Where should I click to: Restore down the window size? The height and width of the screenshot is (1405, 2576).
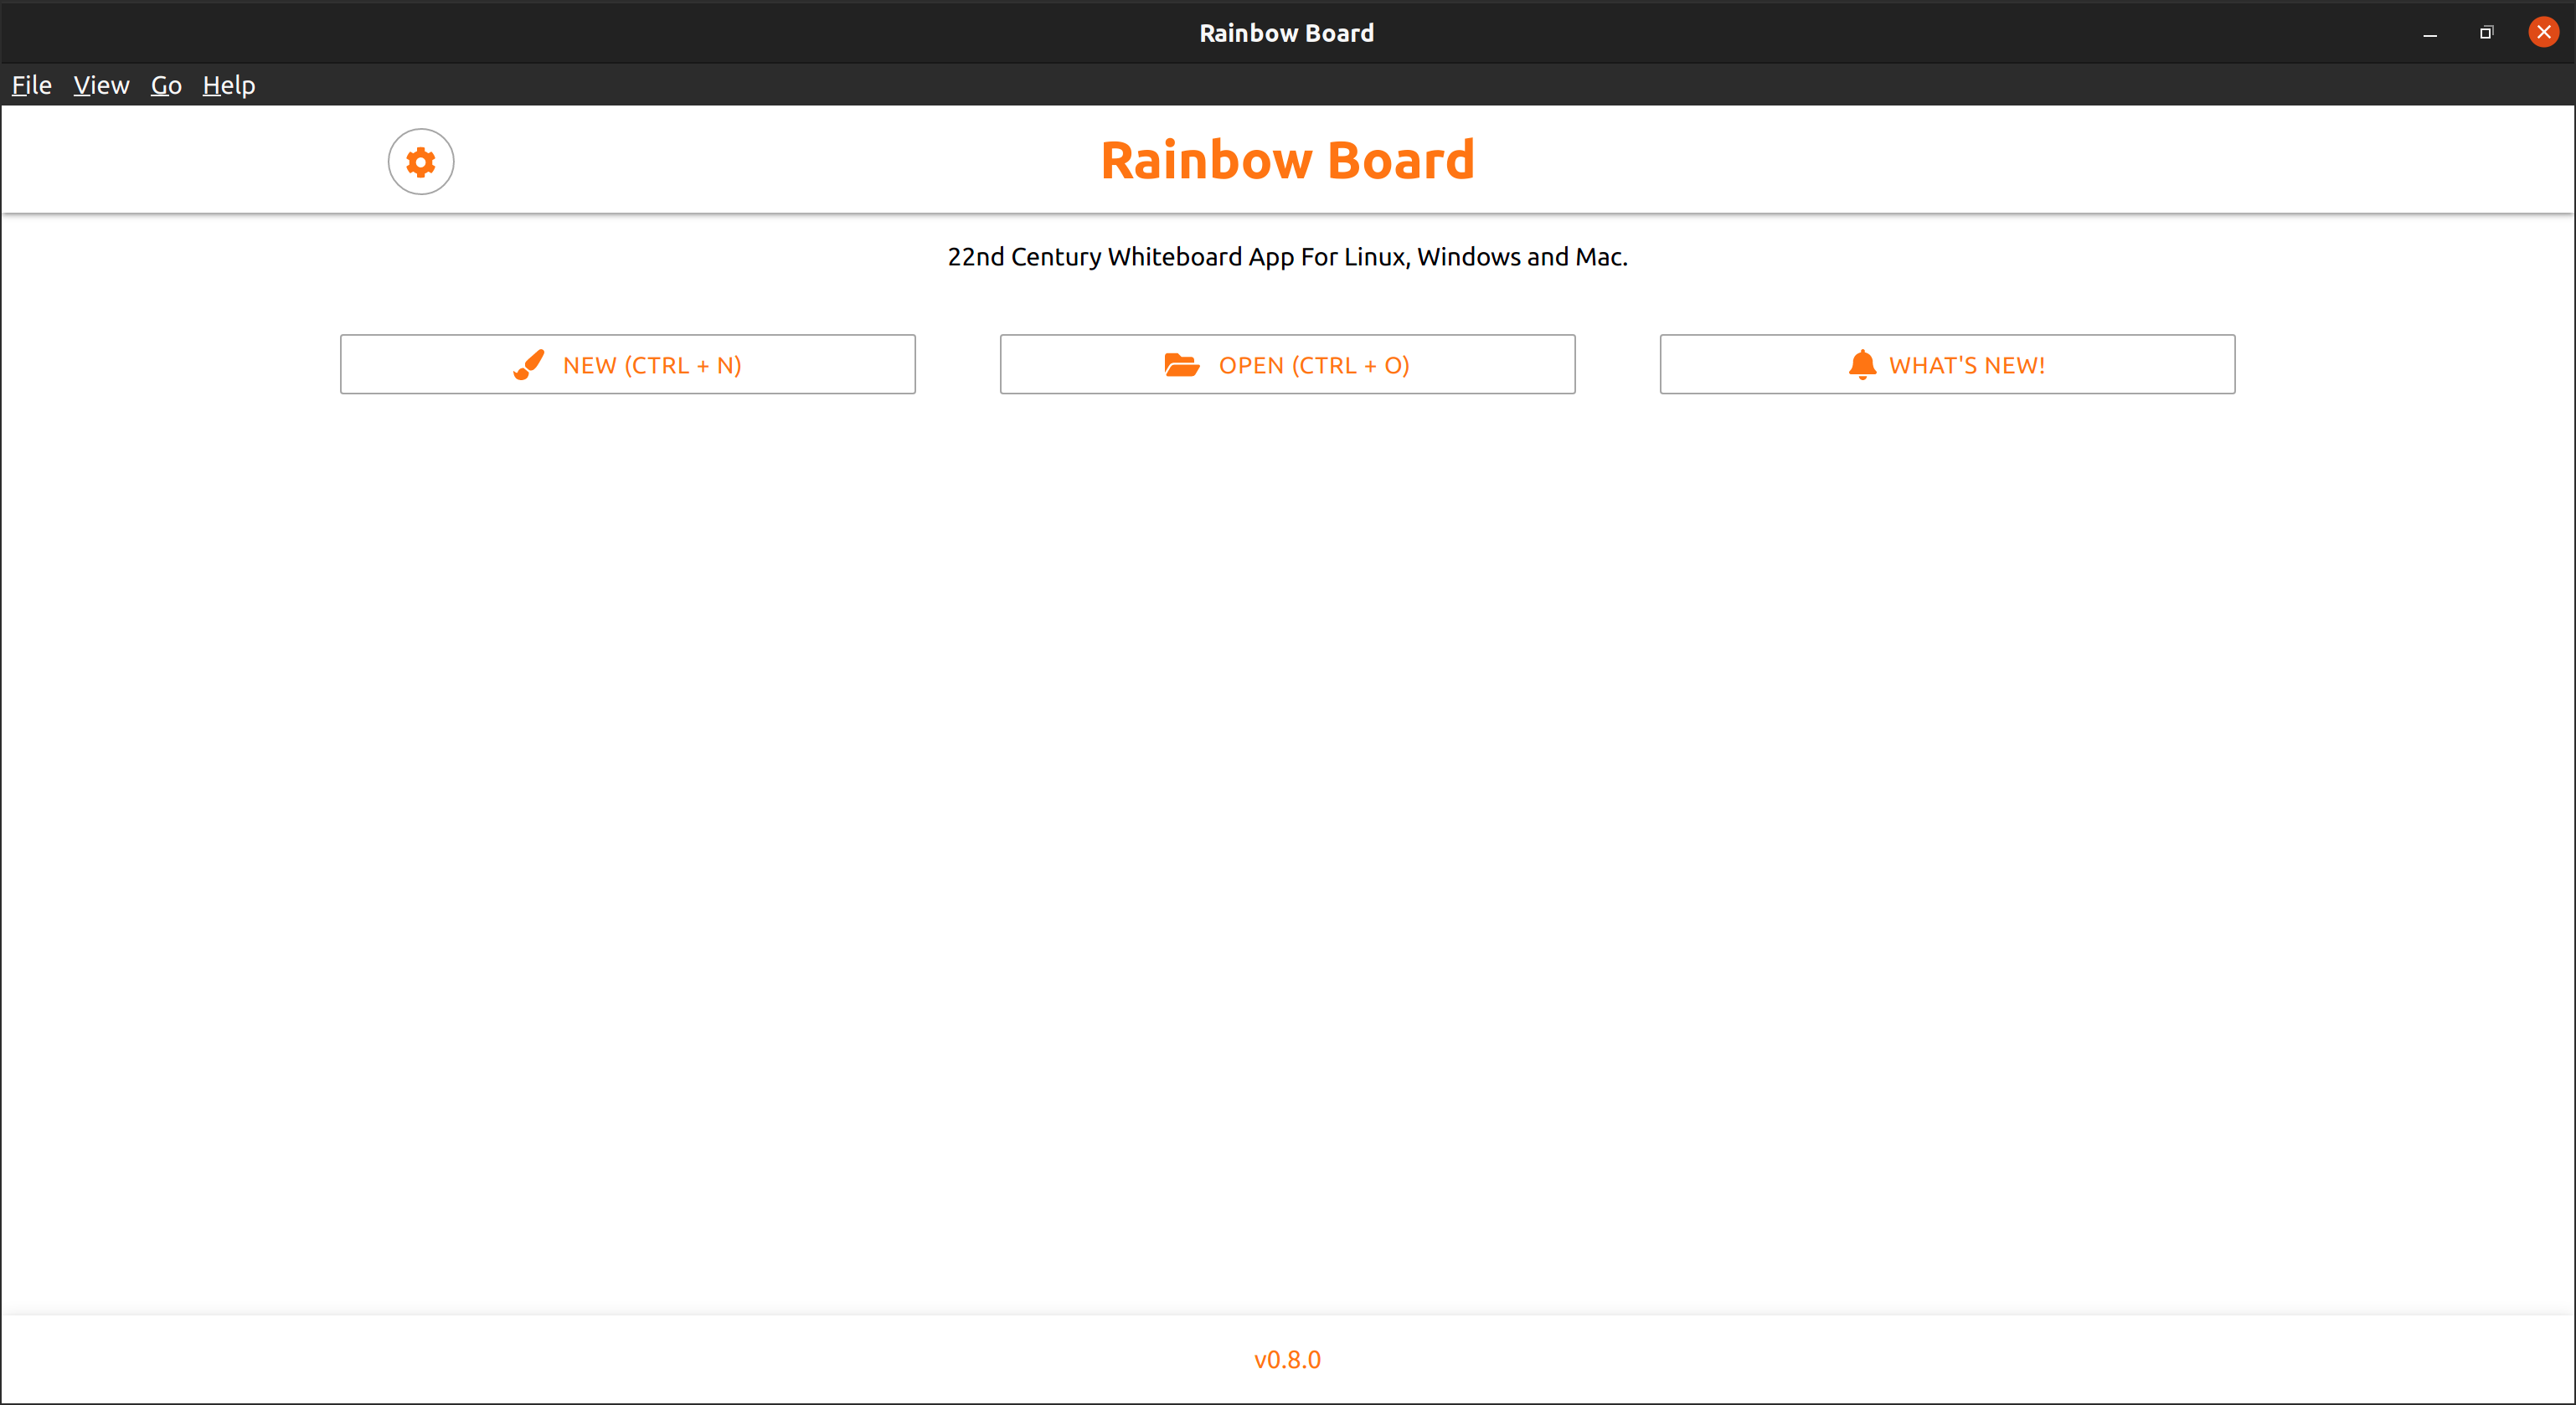2486,33
